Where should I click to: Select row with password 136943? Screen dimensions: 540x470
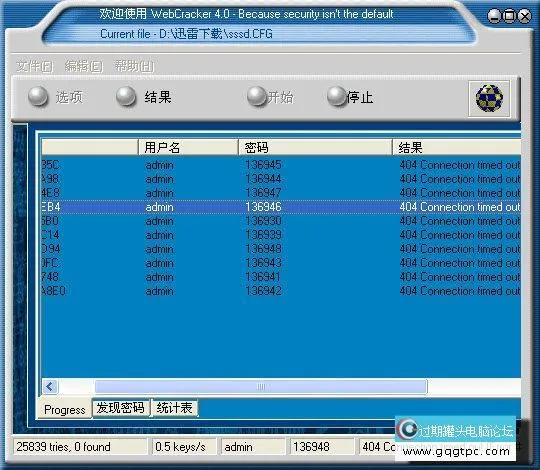coord(281,263)
